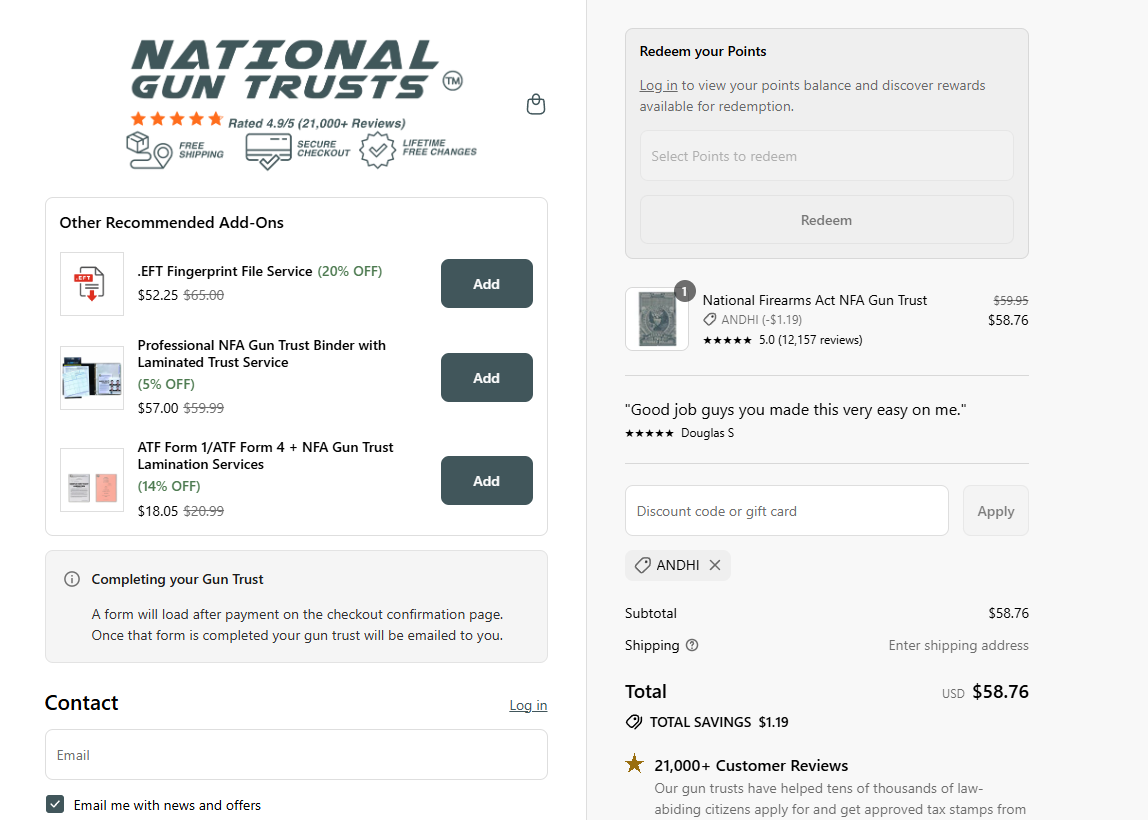Image resolution: width=1148 pixels, height=820 pixels.
Task: Click the Total Savings tag icon
Action: click(x=634, y=722)
